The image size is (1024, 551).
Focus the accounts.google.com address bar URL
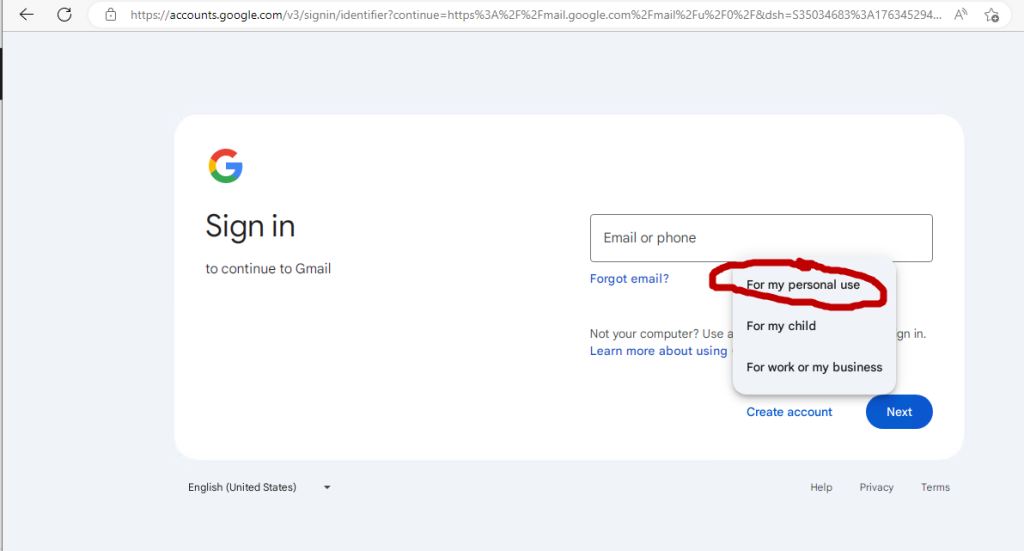(535, 15)
